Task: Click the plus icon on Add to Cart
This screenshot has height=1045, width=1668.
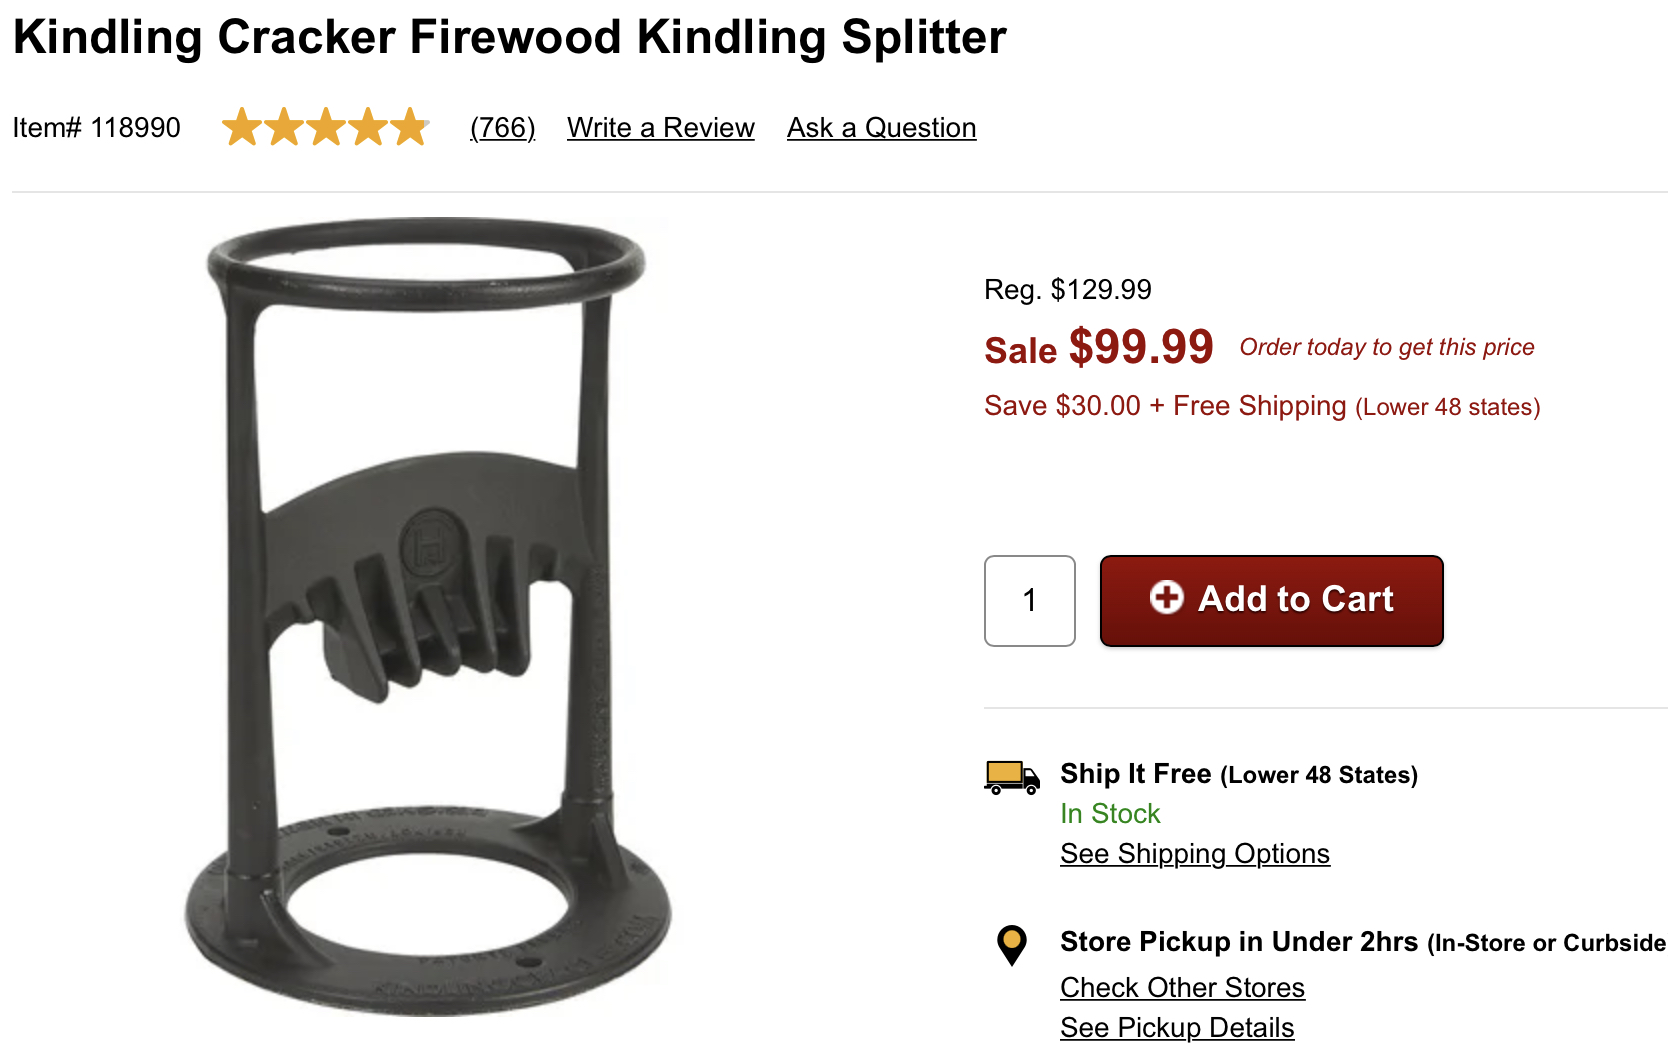Action: 1166,598
